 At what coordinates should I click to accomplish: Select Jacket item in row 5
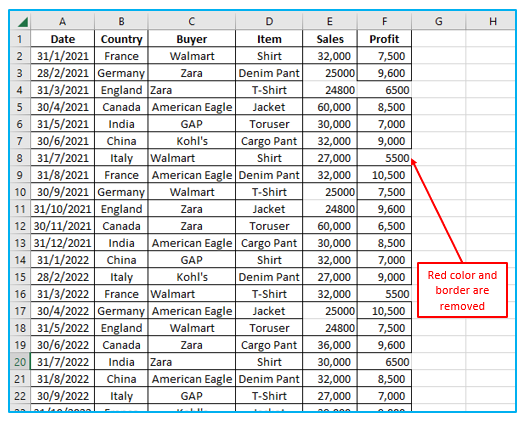269,107
